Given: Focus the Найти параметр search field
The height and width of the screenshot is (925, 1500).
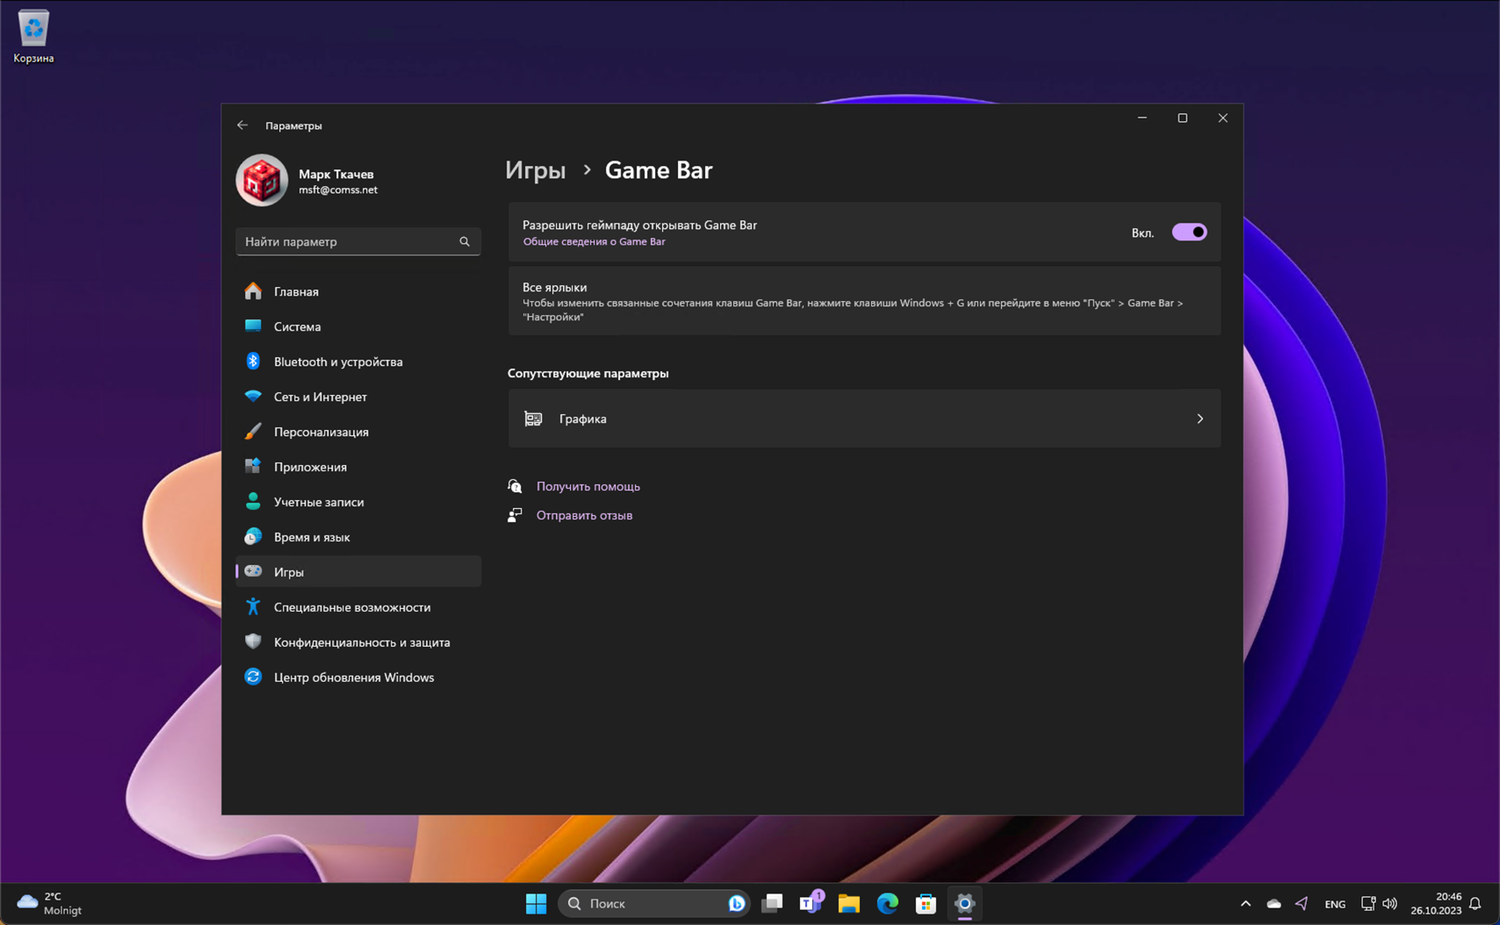Looking at the screenshot, I should (345, 242).
